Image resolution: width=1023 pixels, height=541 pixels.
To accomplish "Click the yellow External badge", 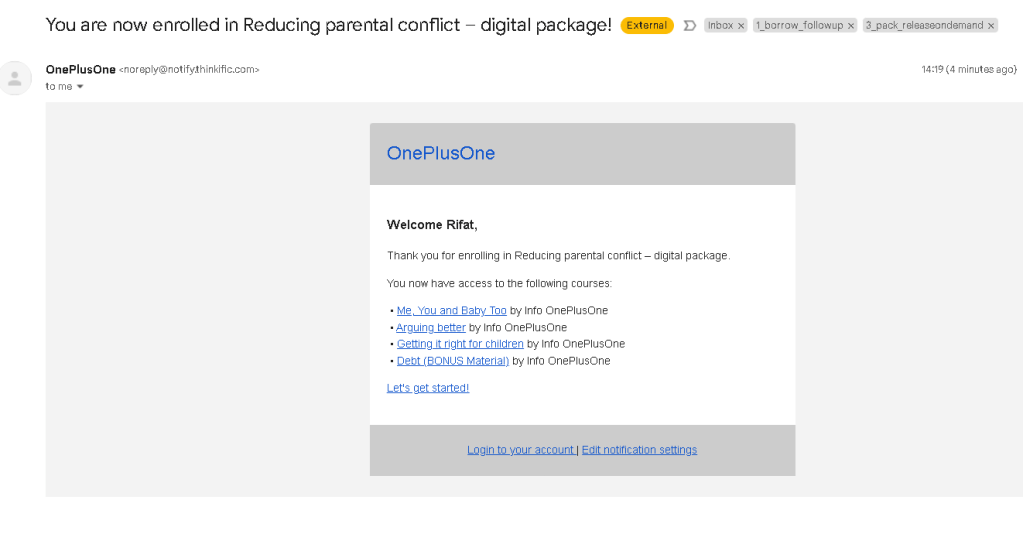I will coord(647,25).
